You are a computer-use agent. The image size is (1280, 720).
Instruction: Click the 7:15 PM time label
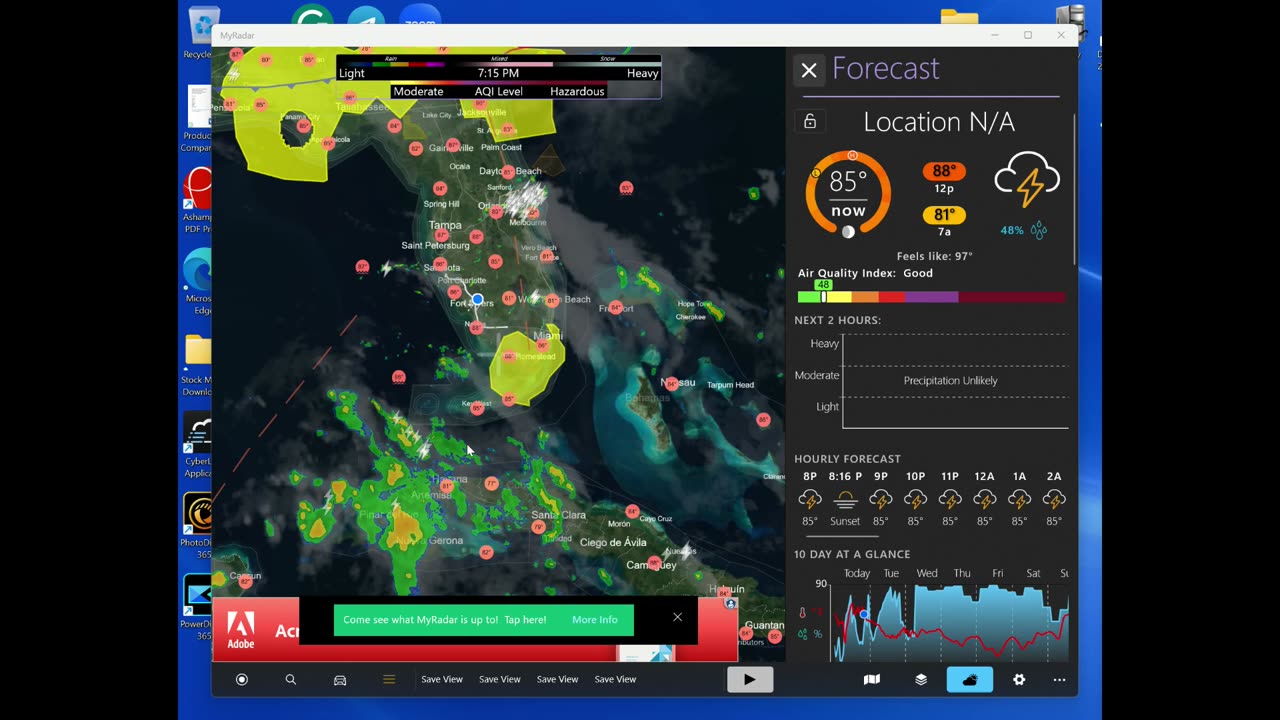click(498, 73)
